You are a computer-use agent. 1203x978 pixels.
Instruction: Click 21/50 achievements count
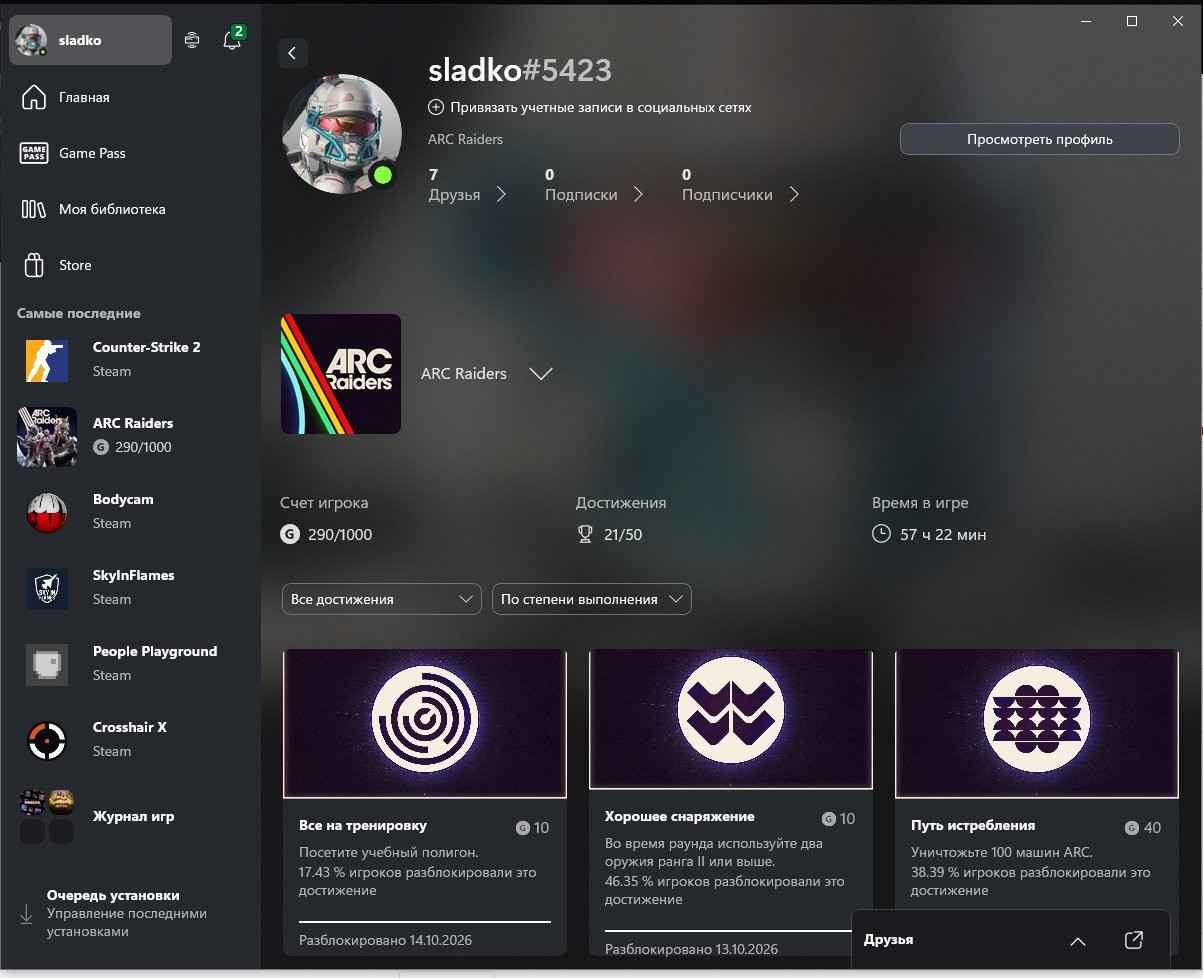624,535
